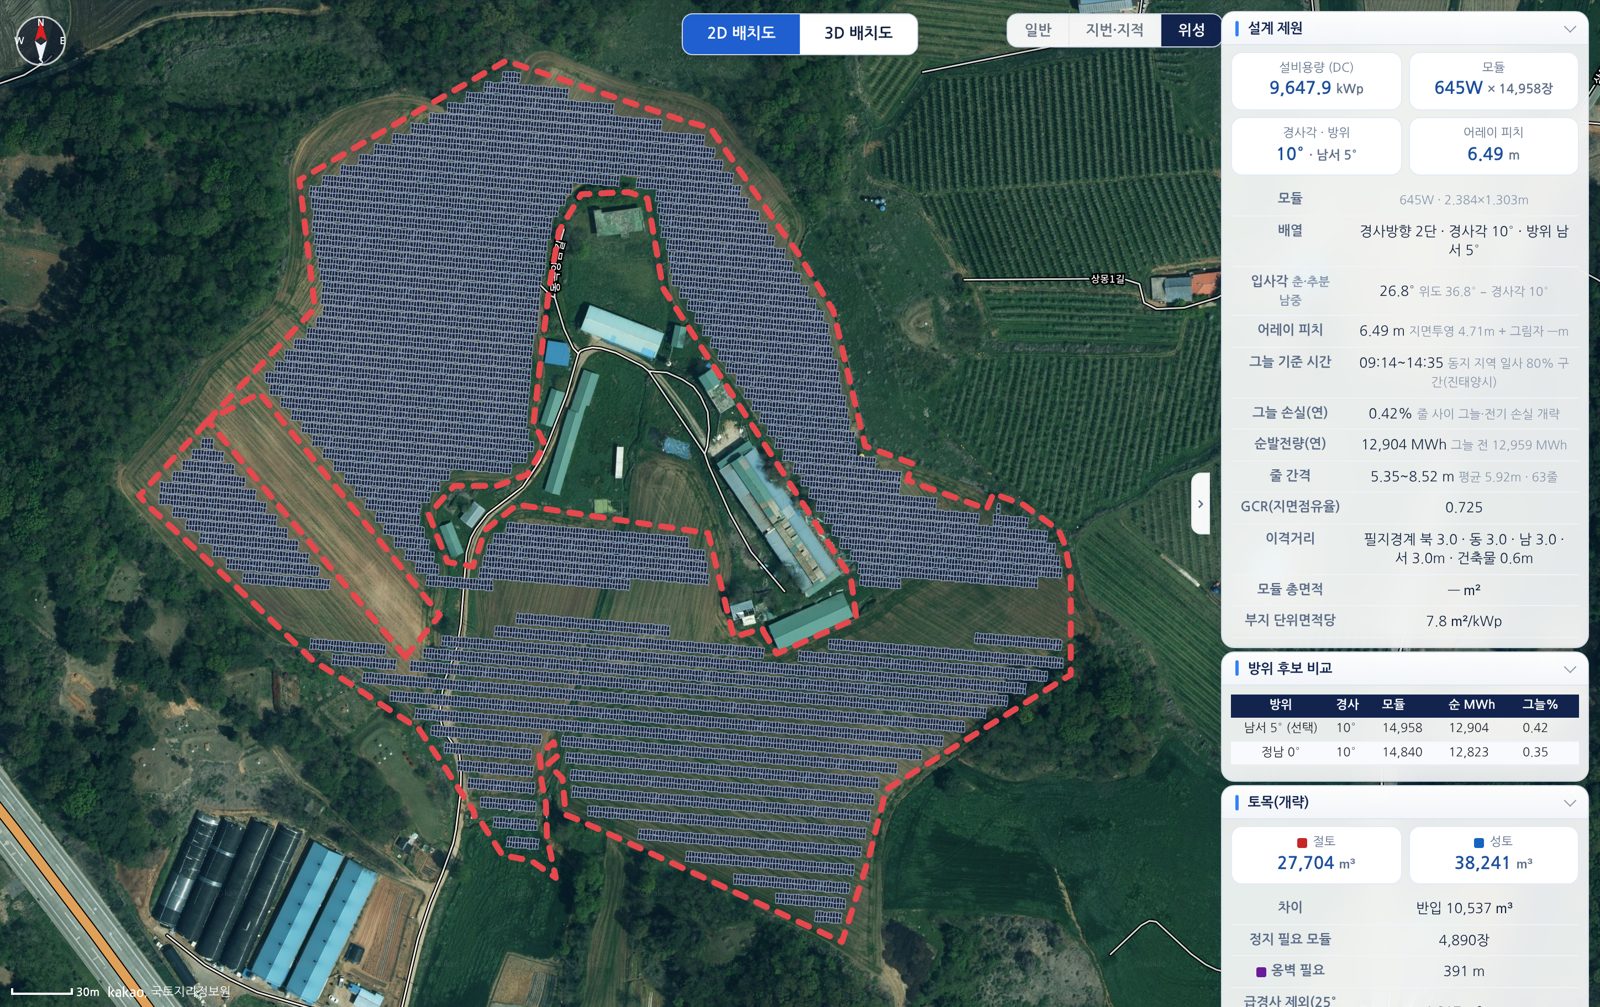Screen dimensions: 1600x1007
Task: Click the 방위 column header in comparison table
Action: point(1280,705)
